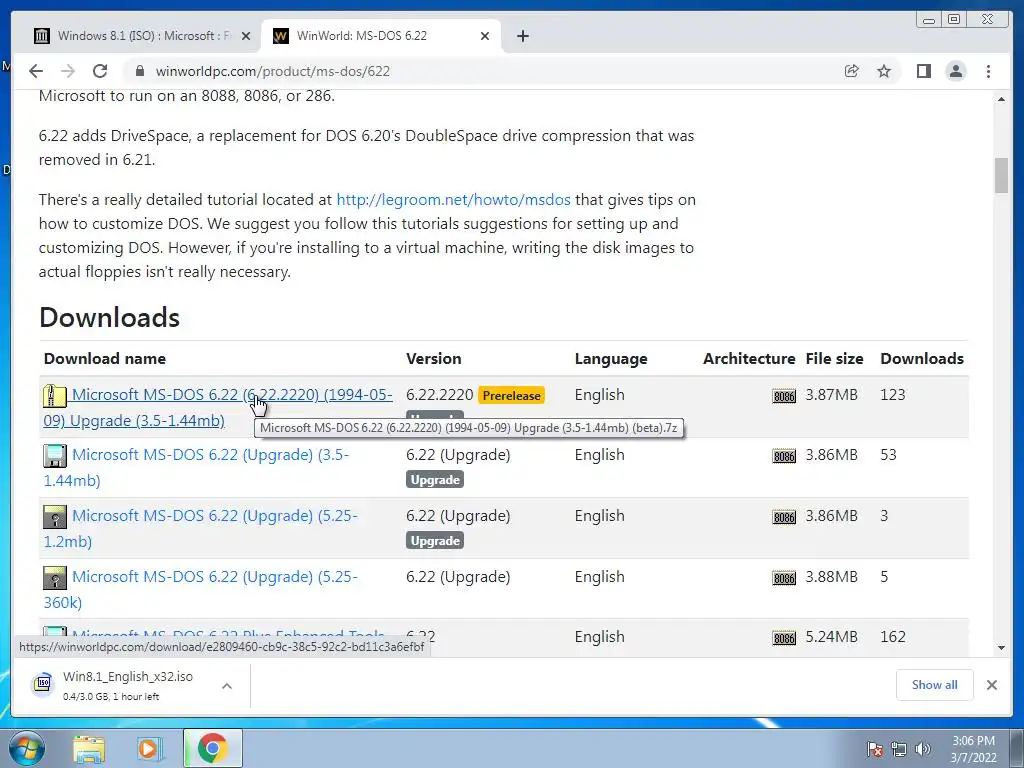Viewport: 1024px width, 768px height.
Task: Click the Chrome taskbar button
Action: 213,748
